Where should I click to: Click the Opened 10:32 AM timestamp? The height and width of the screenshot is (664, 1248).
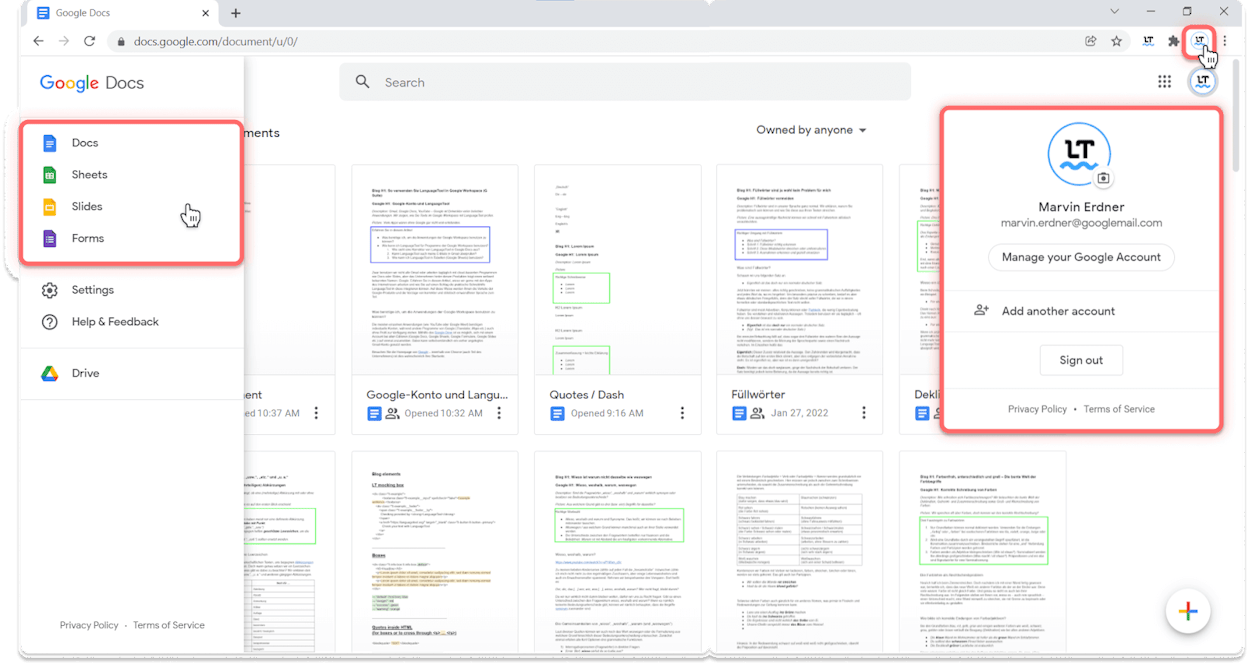tap(443, 413)
